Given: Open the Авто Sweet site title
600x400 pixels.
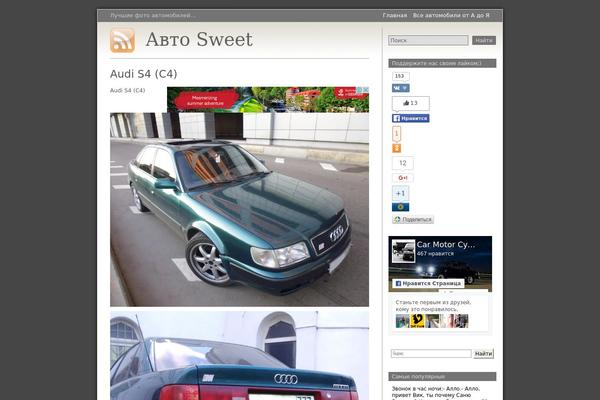Looking at the screenshot, I should 199,39.
